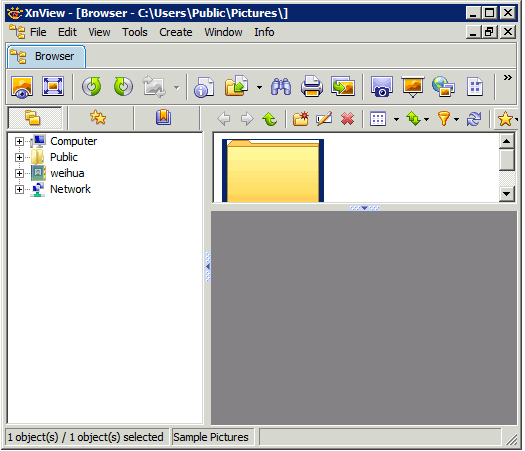Image resolution: width=525 pixels, height=451 pixels.
Task: Refresh the browser view
Action: point(474,119)
